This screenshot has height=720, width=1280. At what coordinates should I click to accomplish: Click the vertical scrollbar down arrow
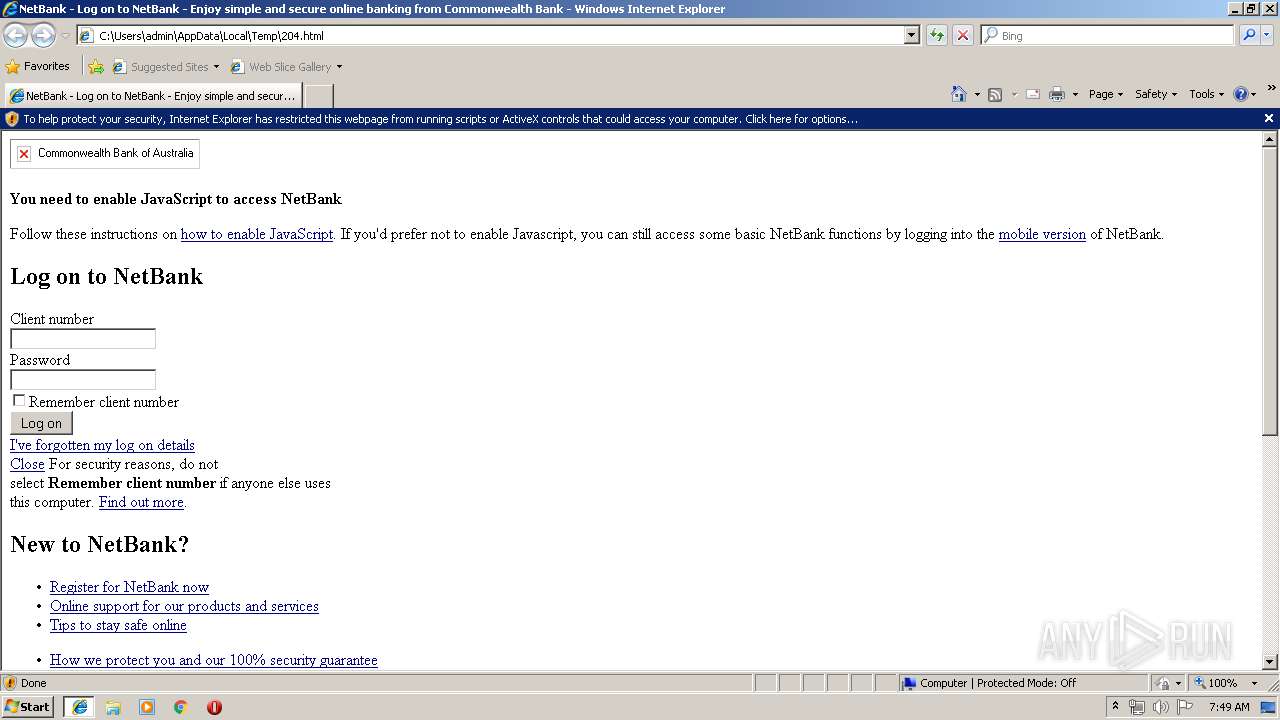tap(1270, 661)
